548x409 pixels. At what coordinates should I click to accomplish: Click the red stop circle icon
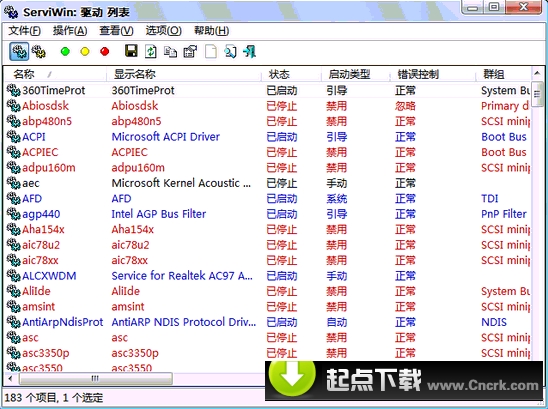pyautogui.click(x=104, y=52)
